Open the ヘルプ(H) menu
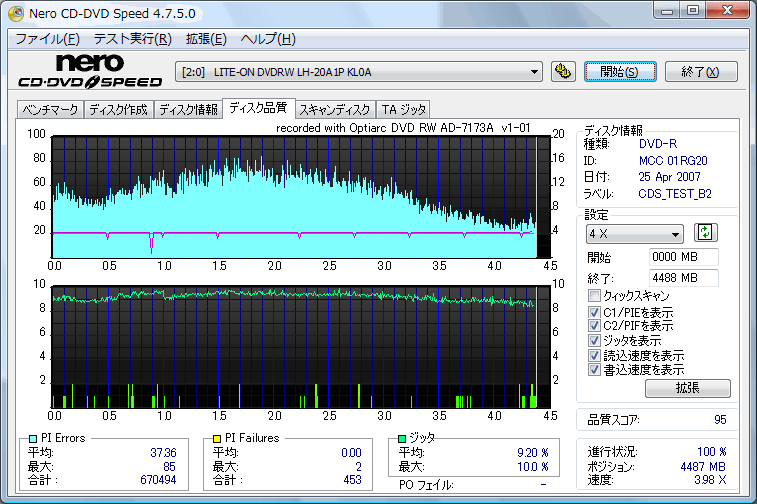757x504 pixels. [x=268, y=39]
